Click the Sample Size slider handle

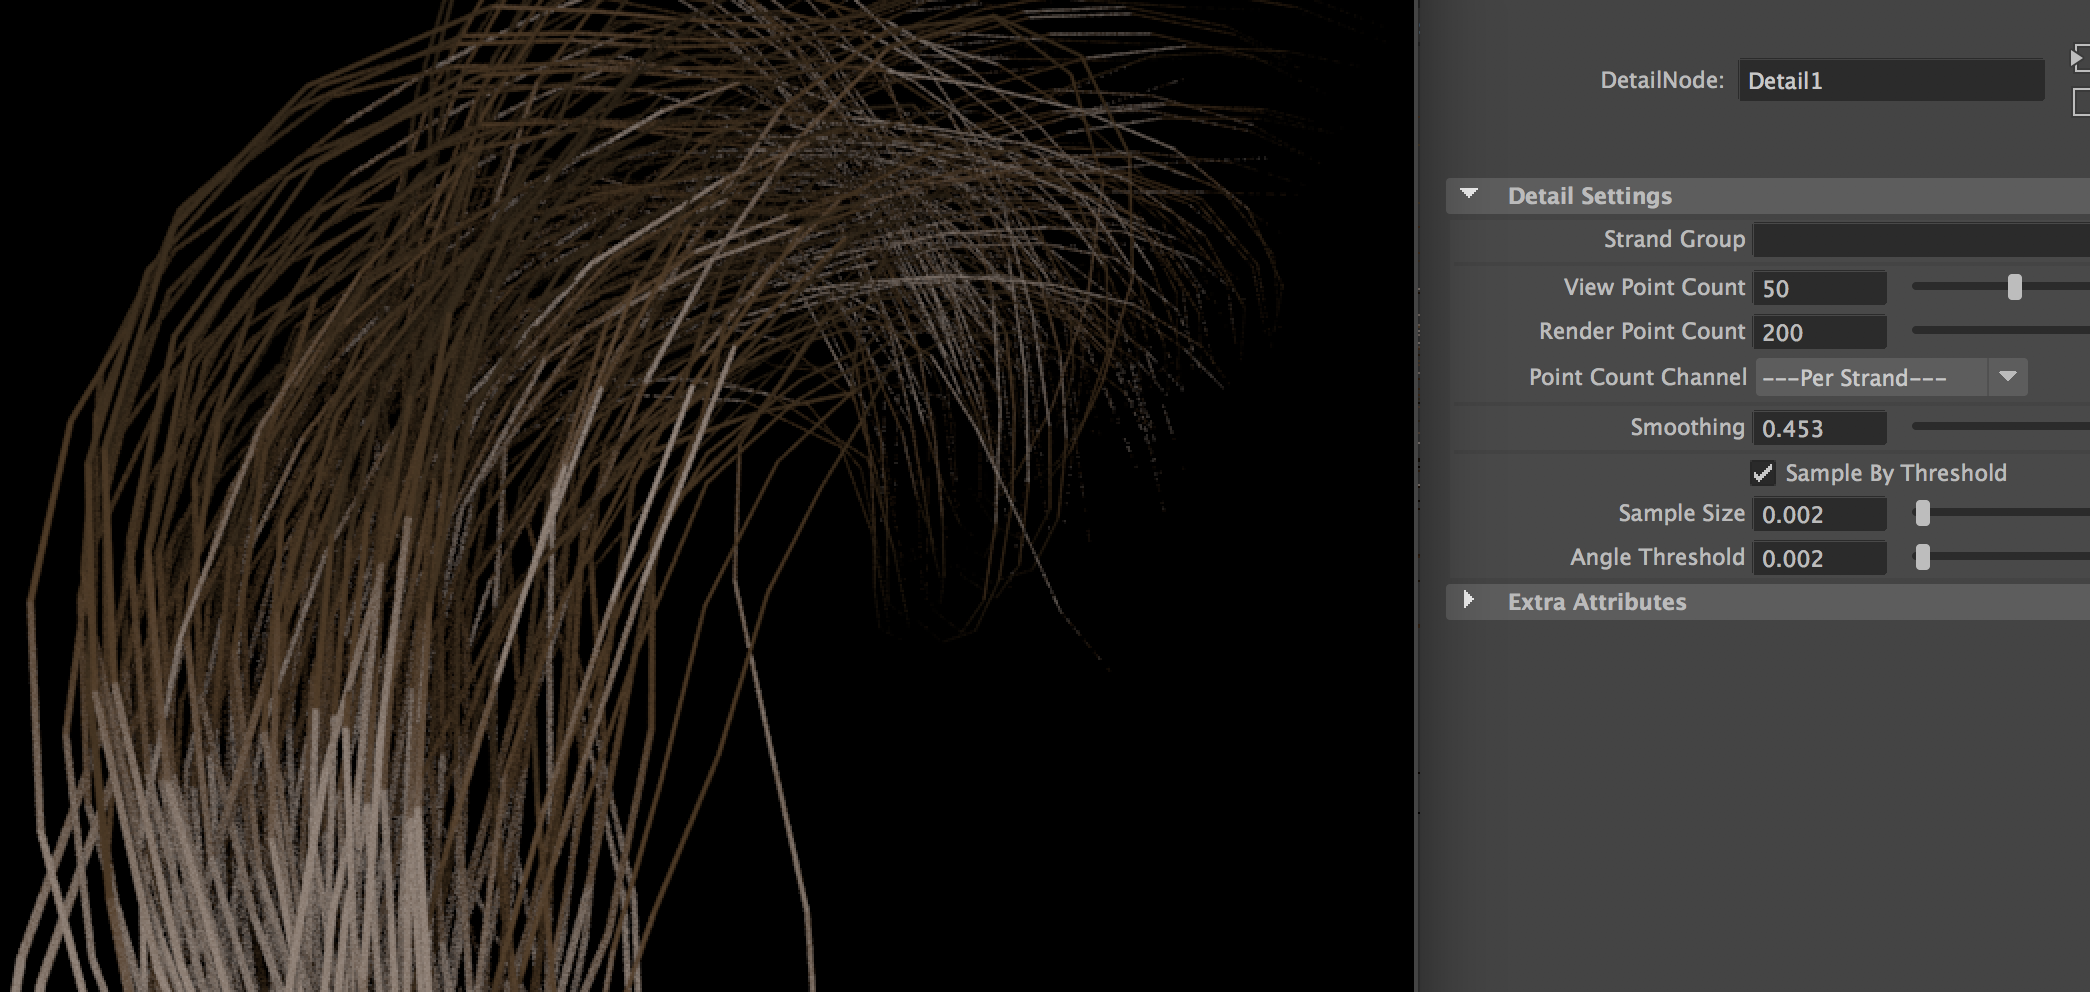click(1922, 514)
